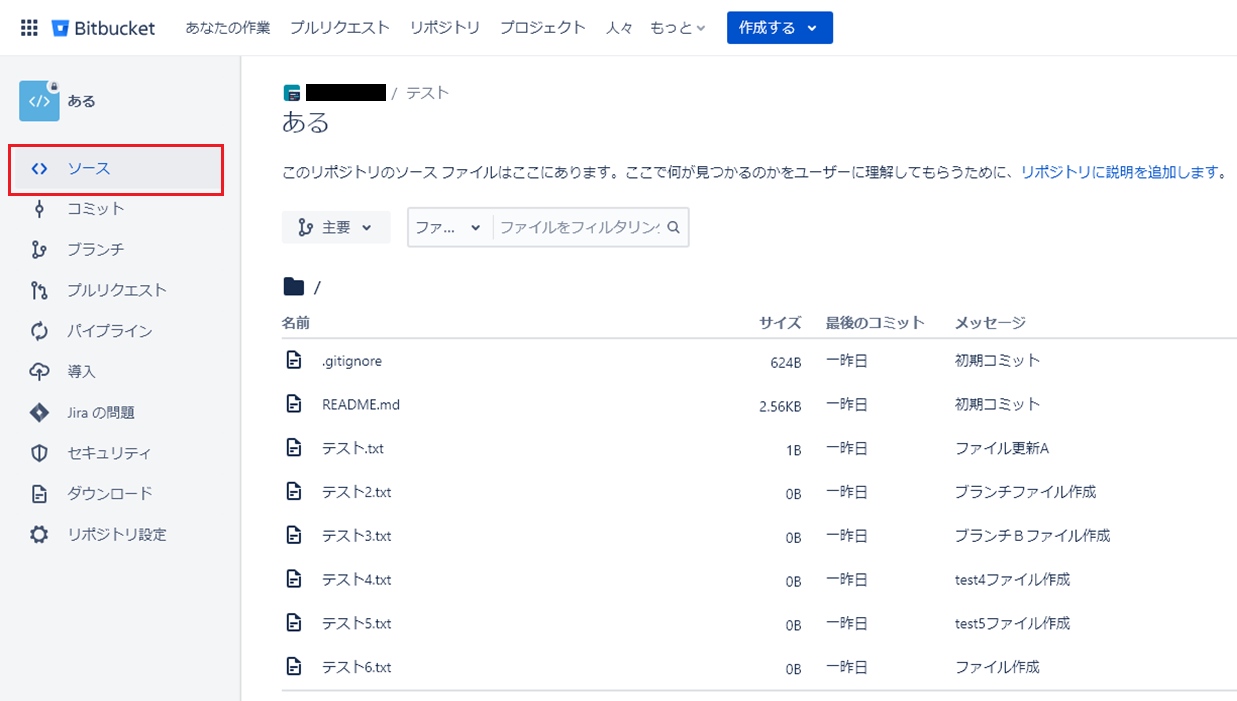Click the file icon beside テスト3.txt

click(x=294, y=535)
